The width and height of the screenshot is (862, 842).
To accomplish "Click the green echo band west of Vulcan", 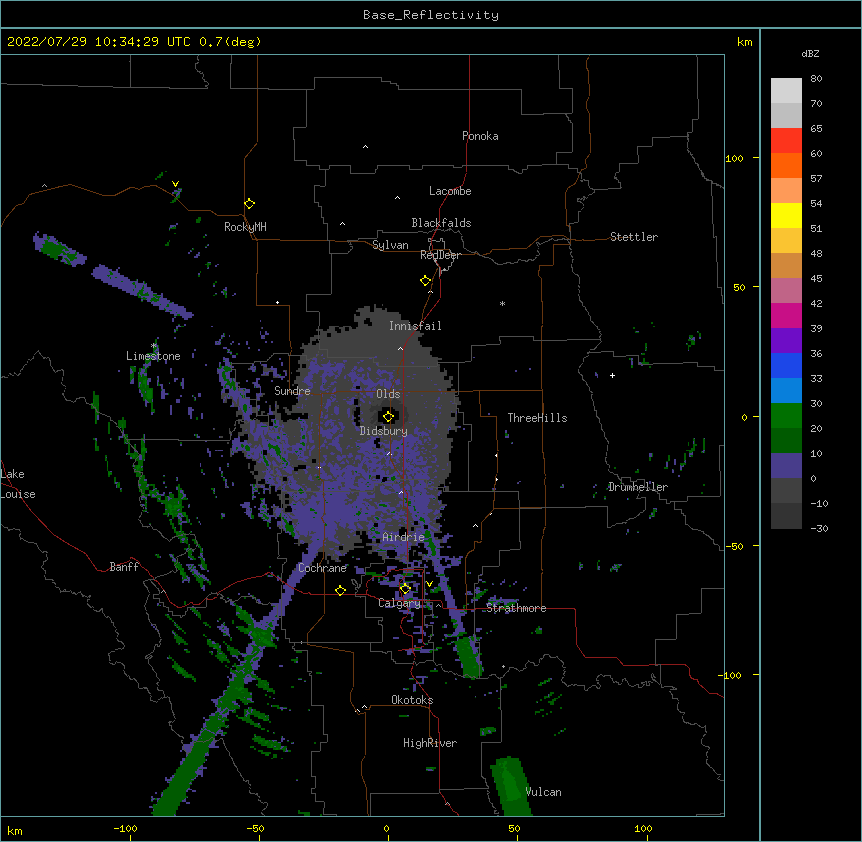I will click(x=510, y=786).
